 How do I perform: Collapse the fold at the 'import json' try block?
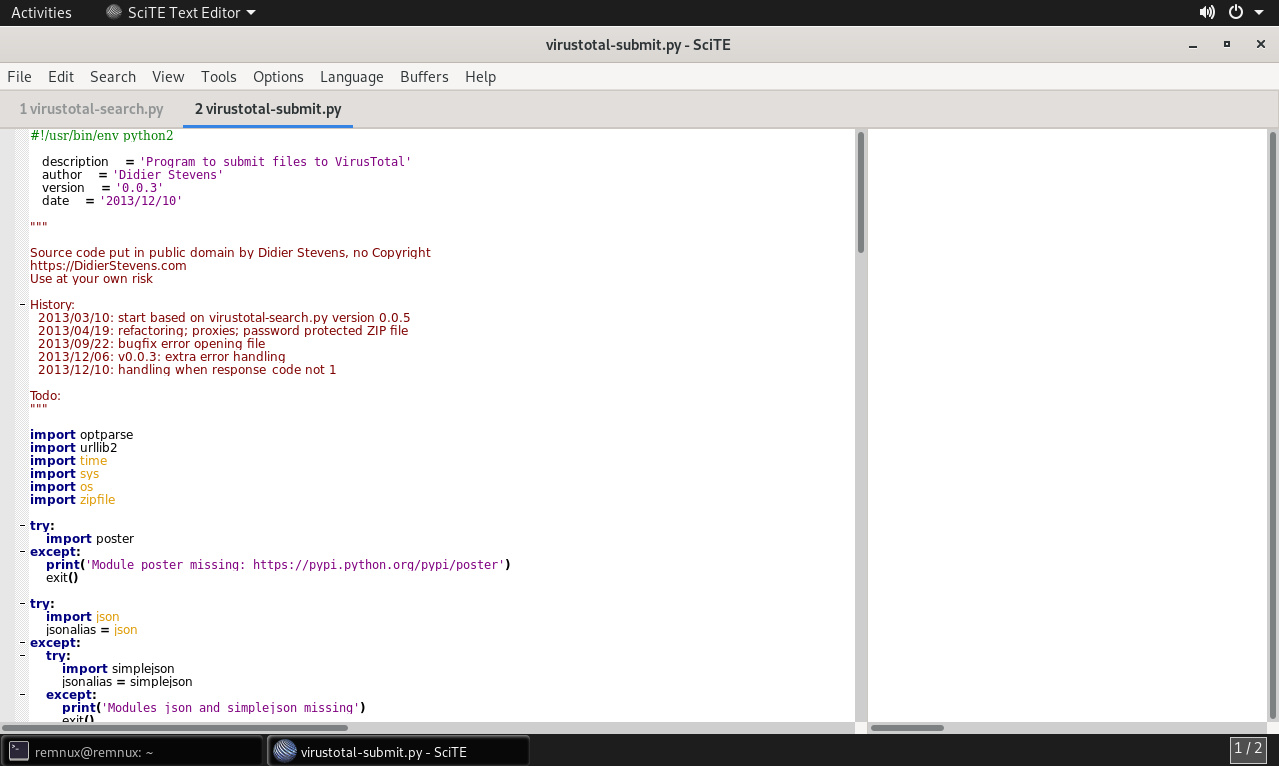(23, 604)
